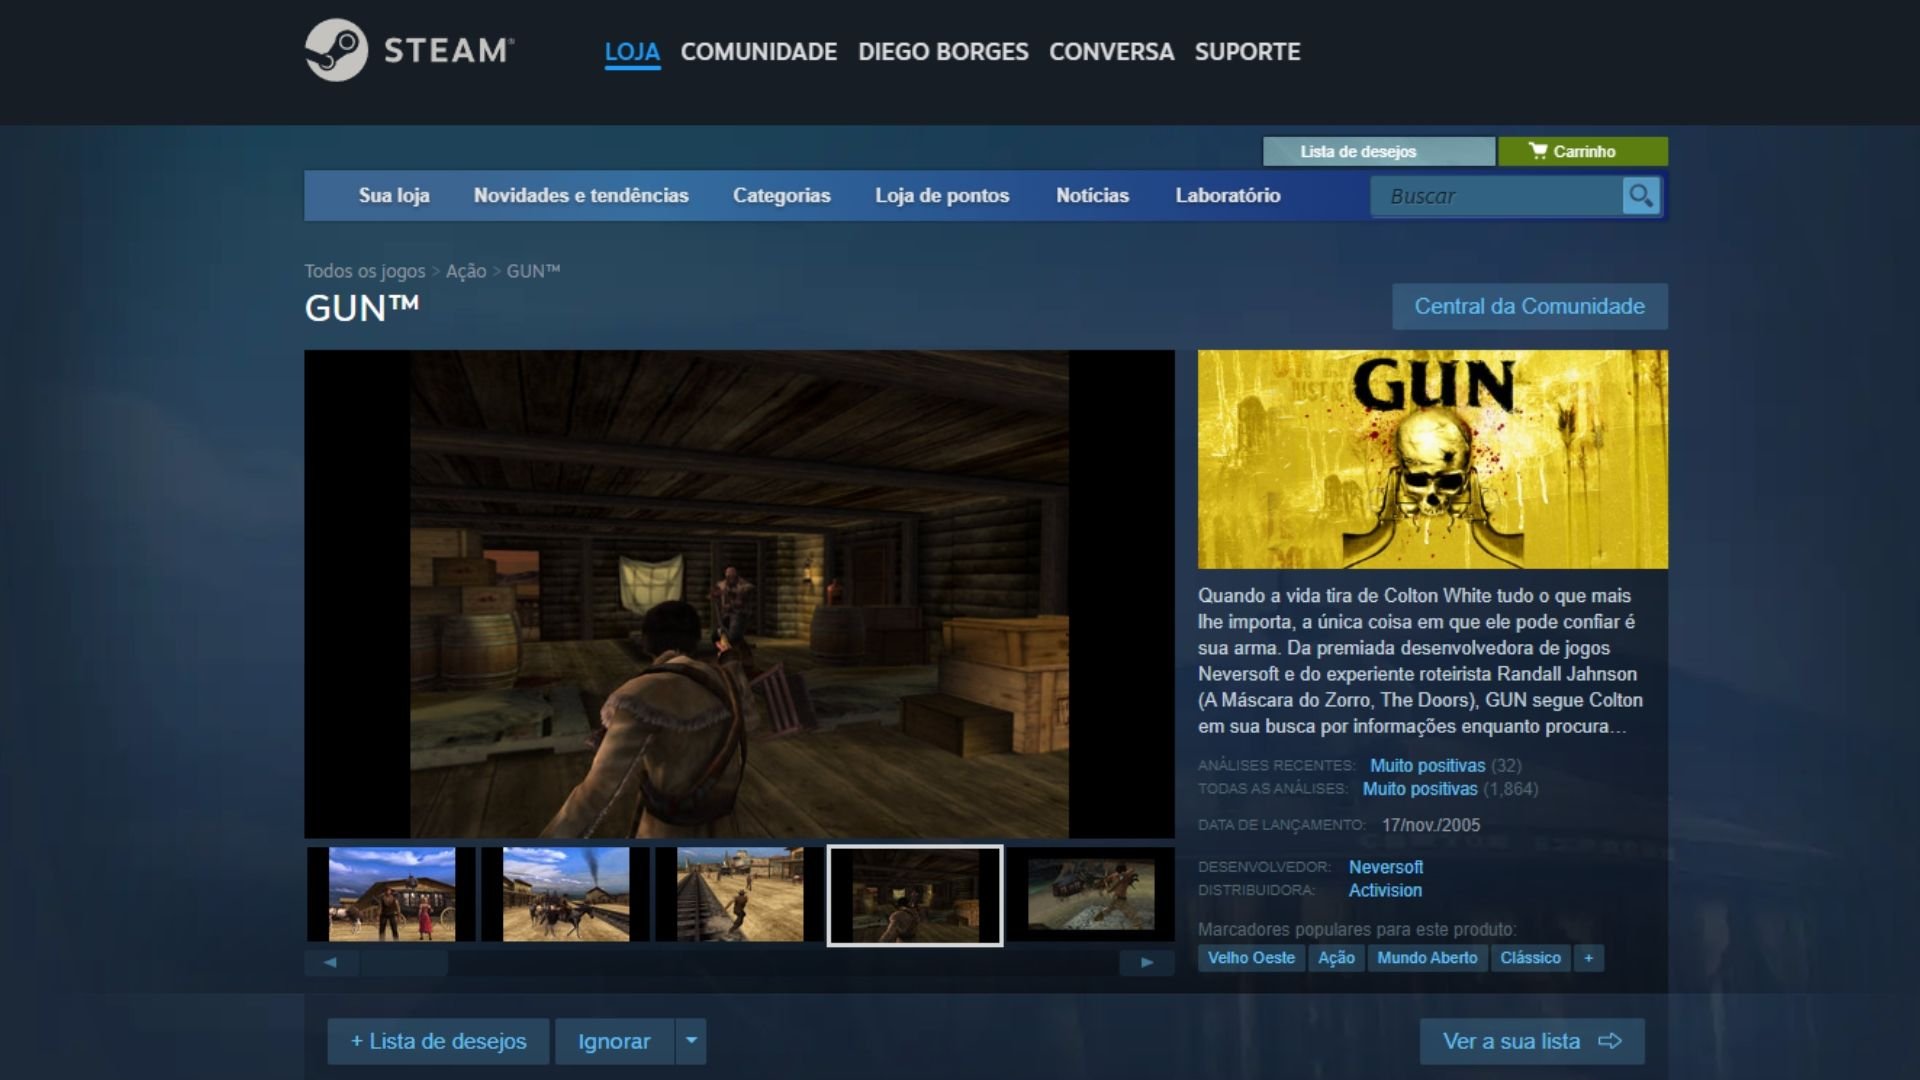Viewport: 1920px width, 1080px height.
Task: Click the Lista de desejos header button
Action: 1379,151
